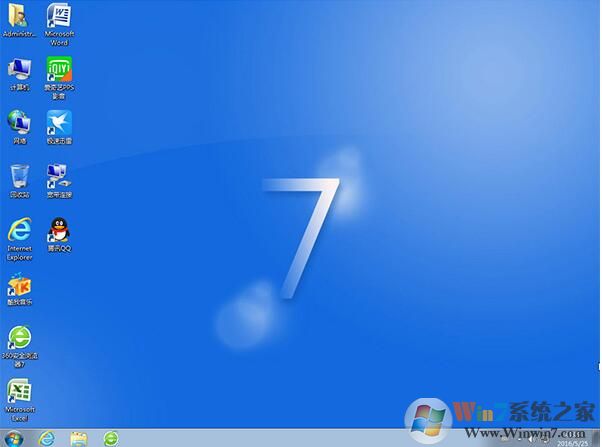Click Internet Explorer pinned on taskbar
The image size is (602, 447).
tap(46, 439)
